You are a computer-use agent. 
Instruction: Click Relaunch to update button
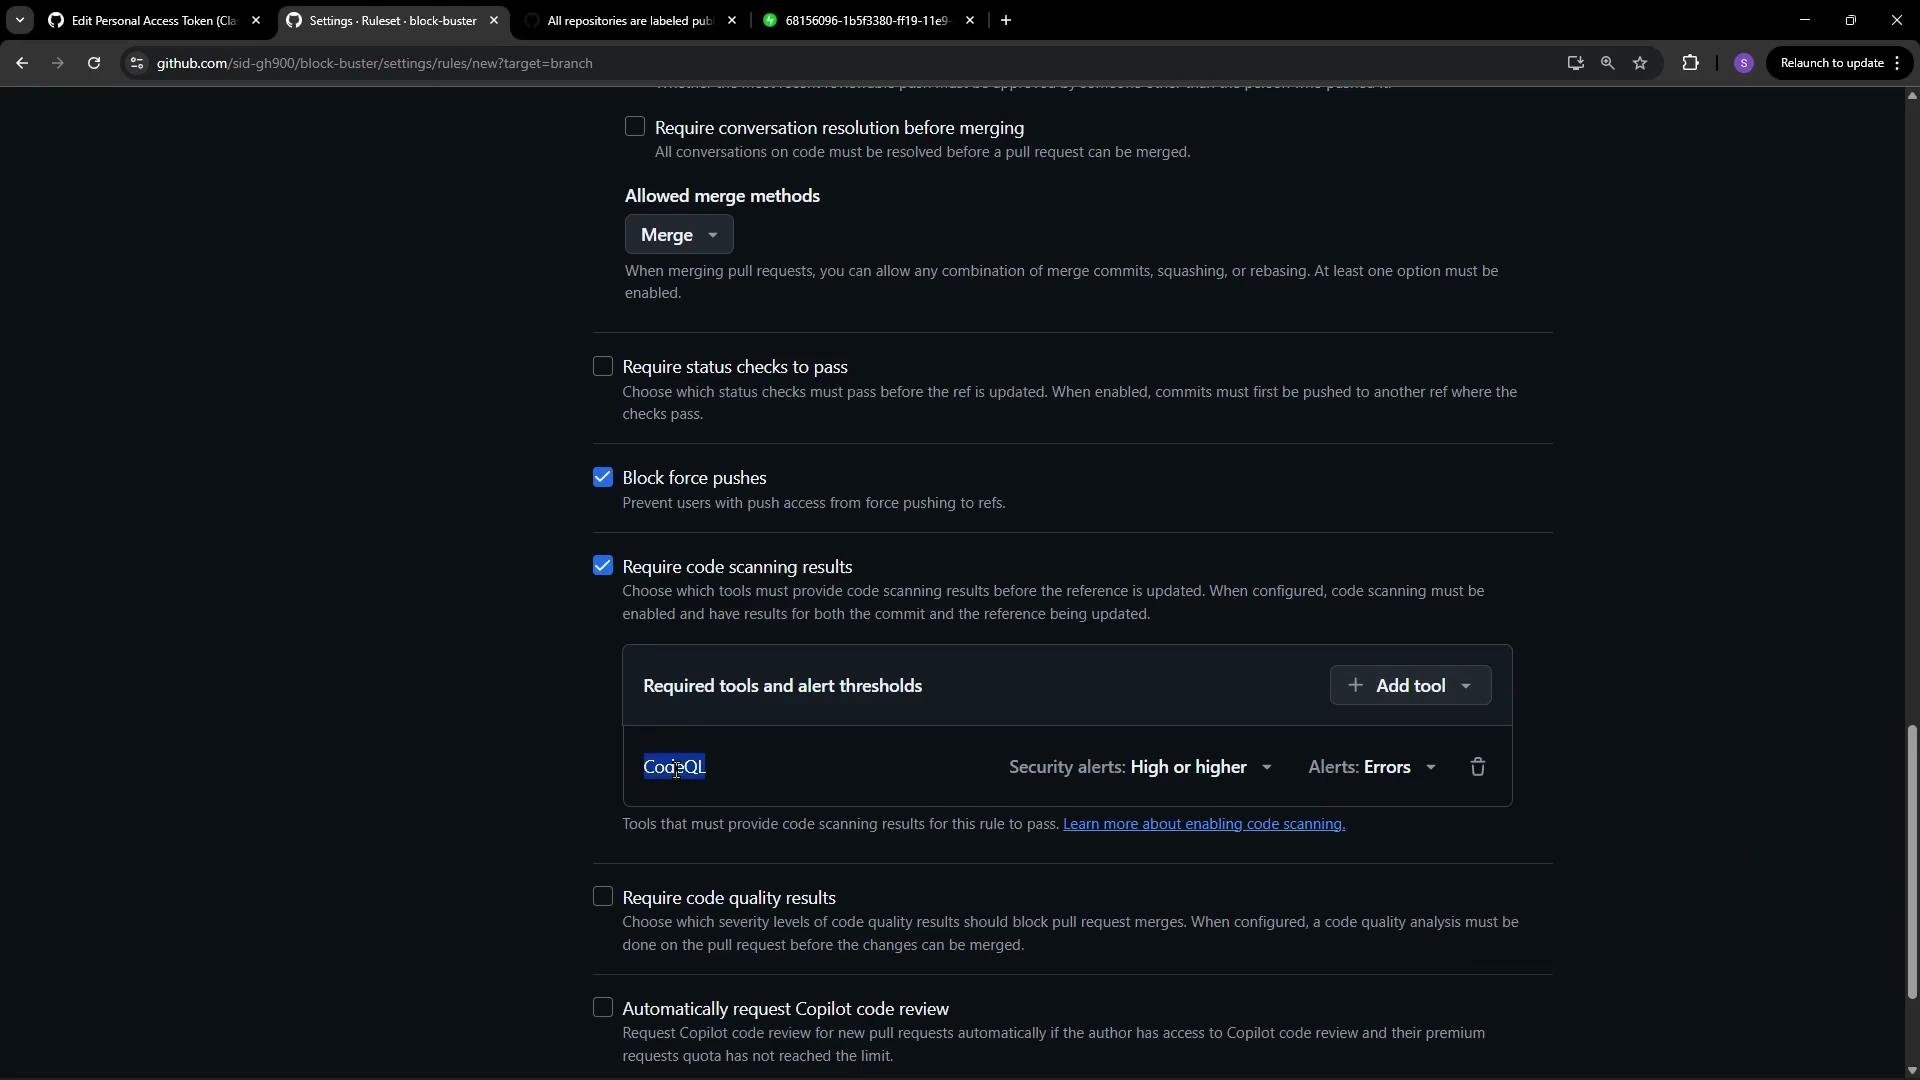coord(1840,63)
